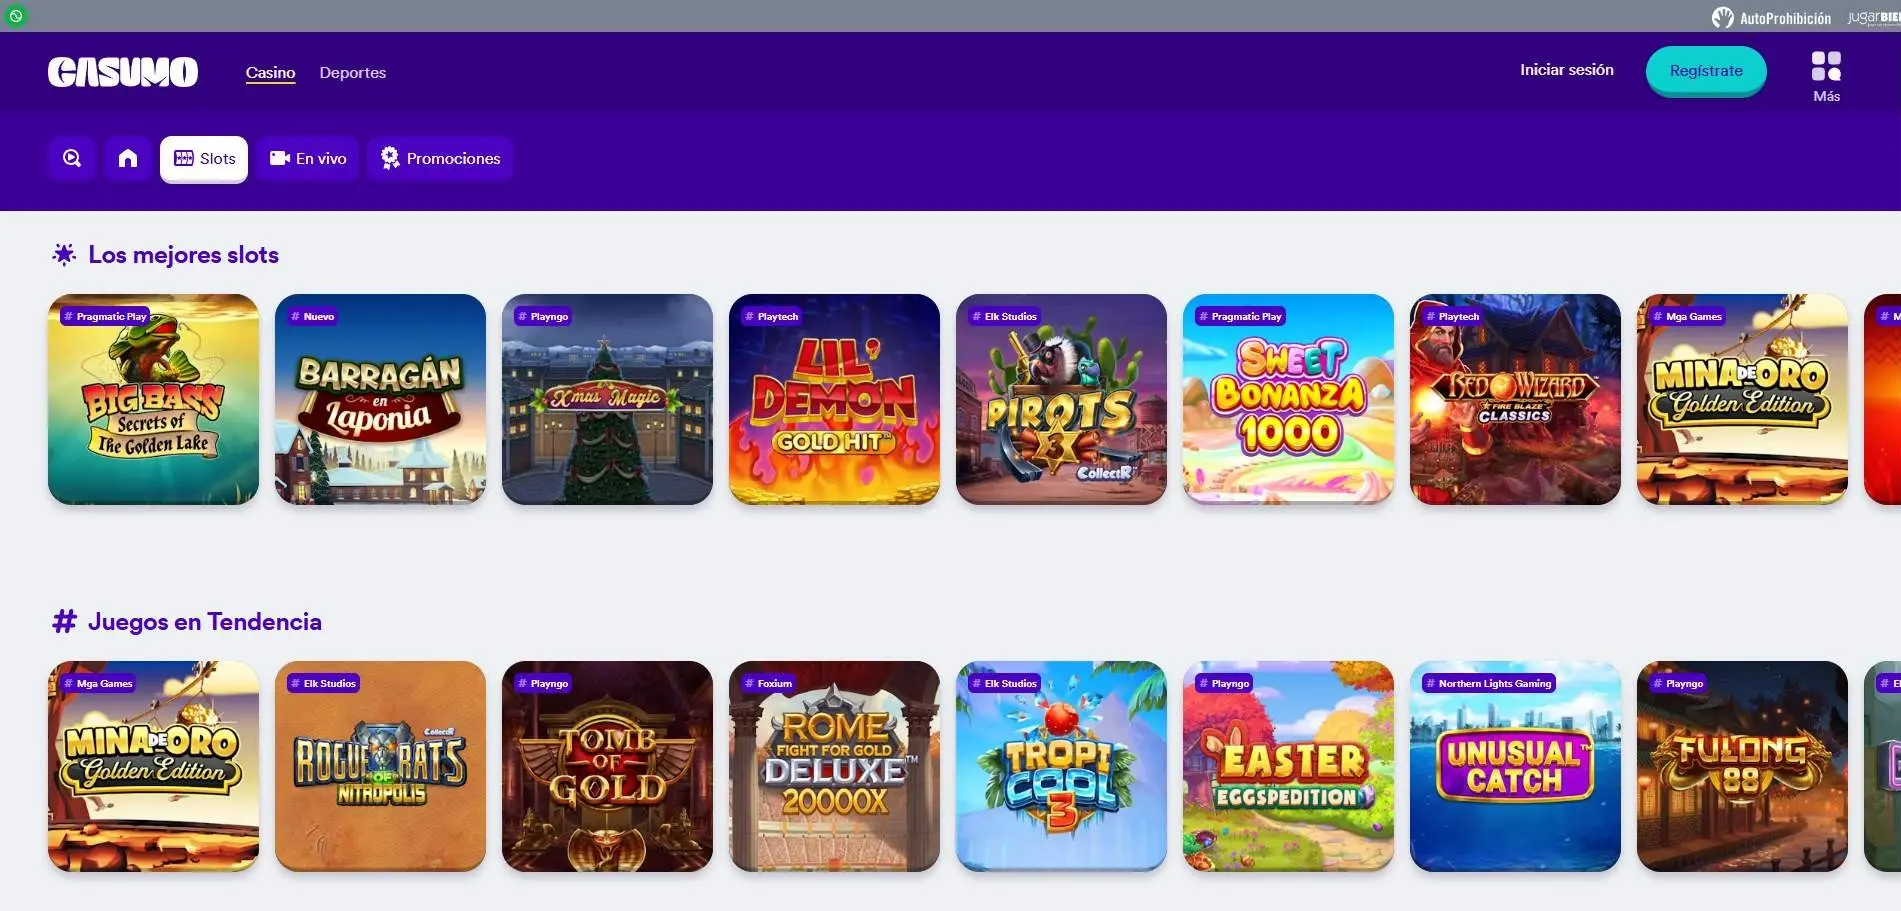
Task: Switch to the En vivo tab
Action: point(308,158)
